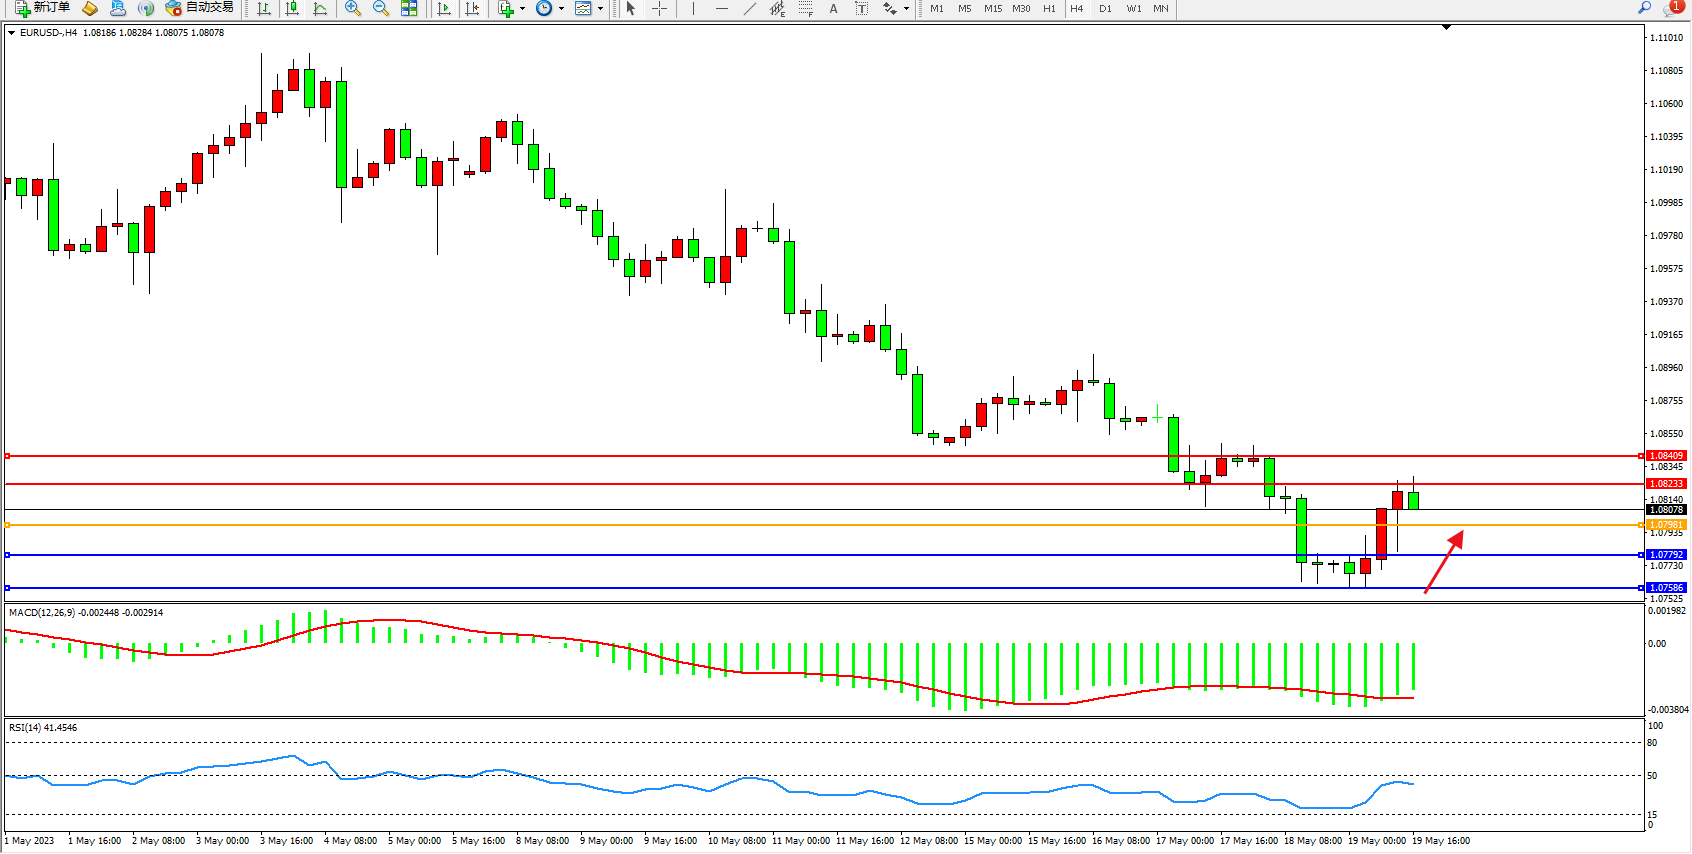Viewport: 1692px width, 854px height.
Task: Select line chart display icon
Action: pos(320,8)
